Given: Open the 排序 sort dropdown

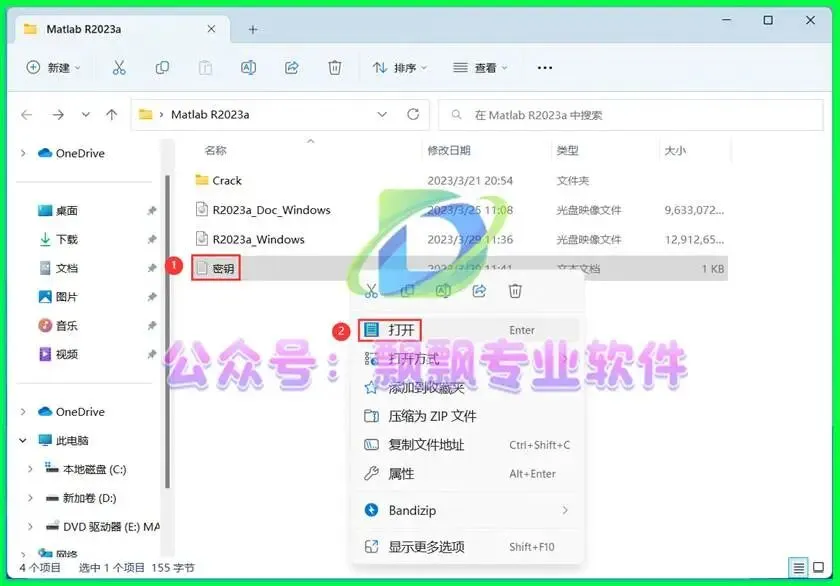Looking at the screenshot, I should (400, 67).
